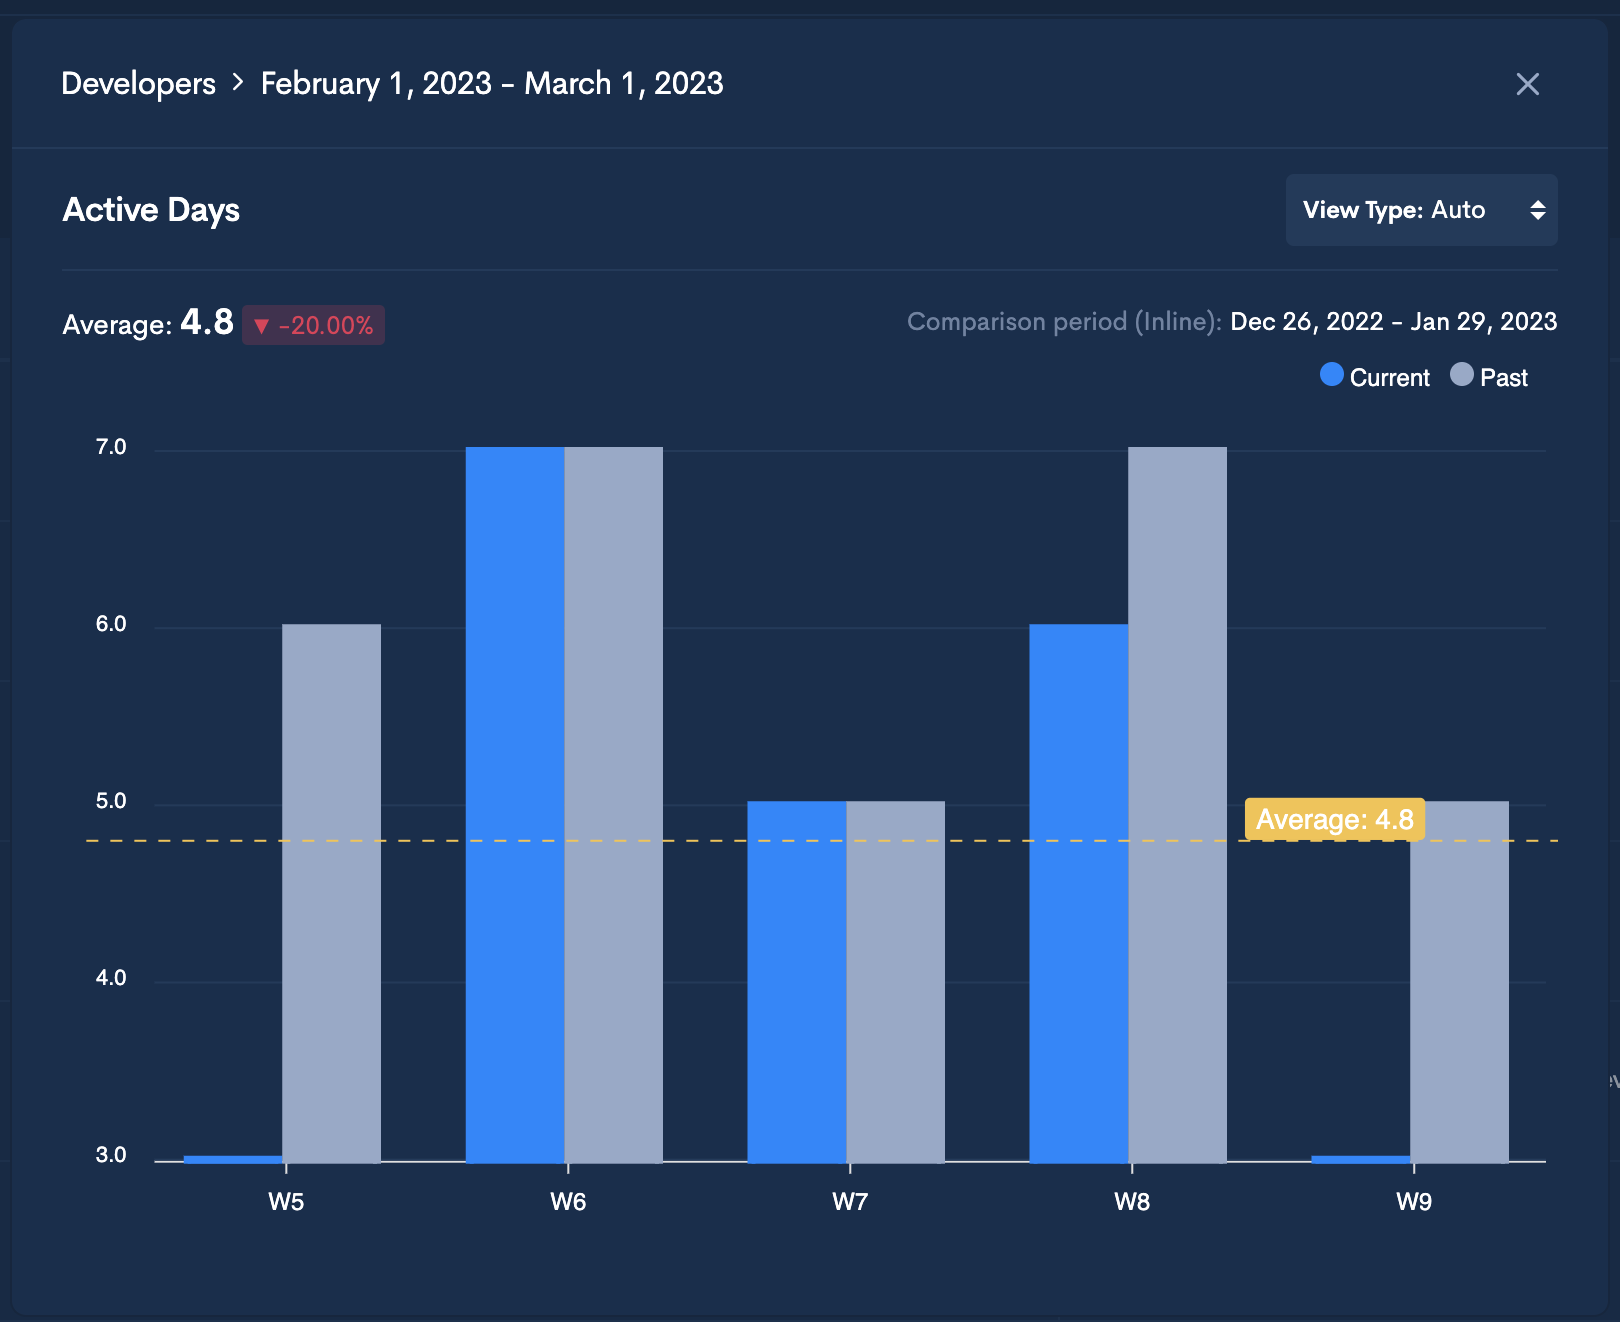Select the W6 past gray bar
The width and height of the screenshot is (1620, 1322).
(613, 804)
